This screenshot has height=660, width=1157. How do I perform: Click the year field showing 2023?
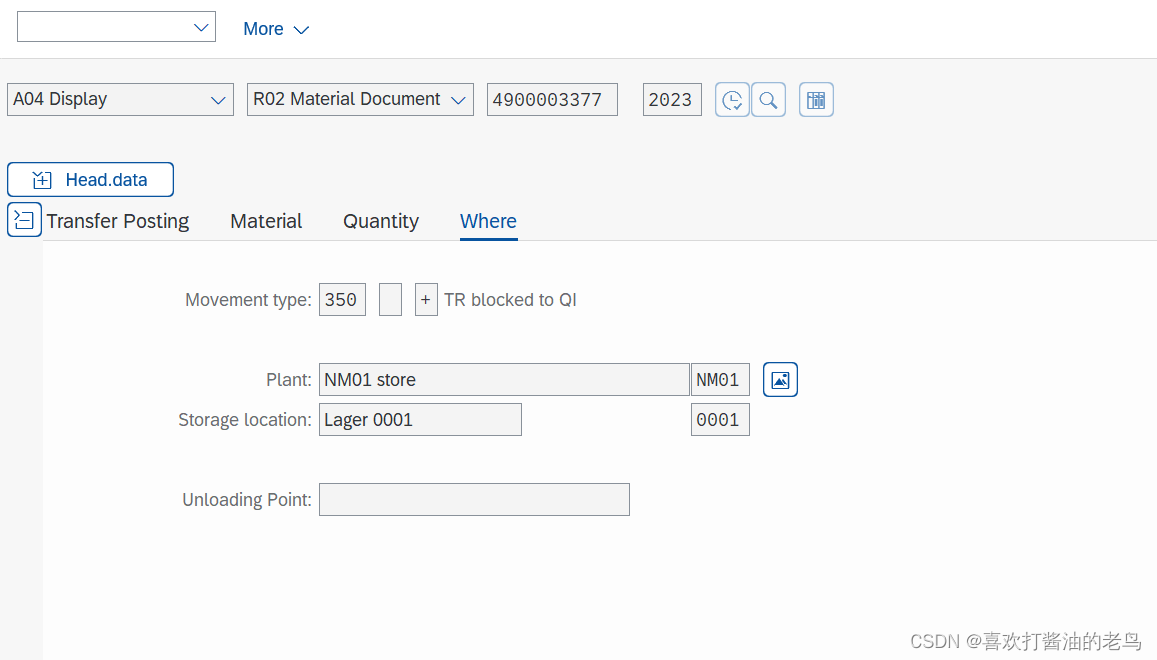(671, 99)
